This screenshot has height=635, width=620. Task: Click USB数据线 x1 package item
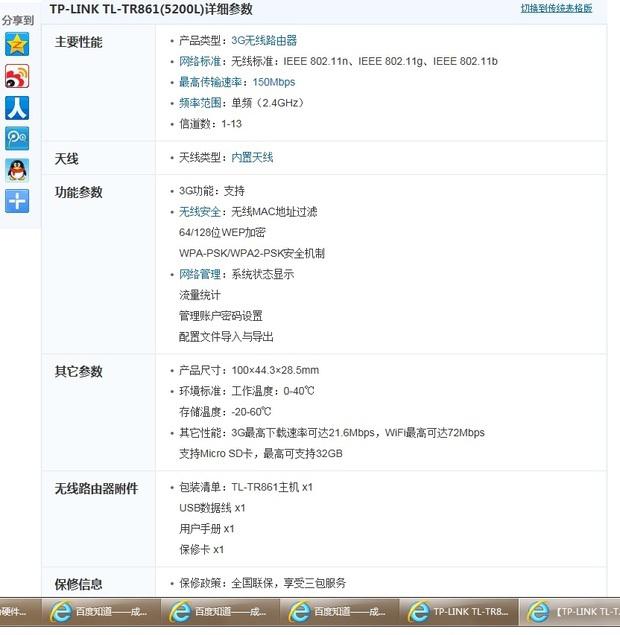point(212,508)
